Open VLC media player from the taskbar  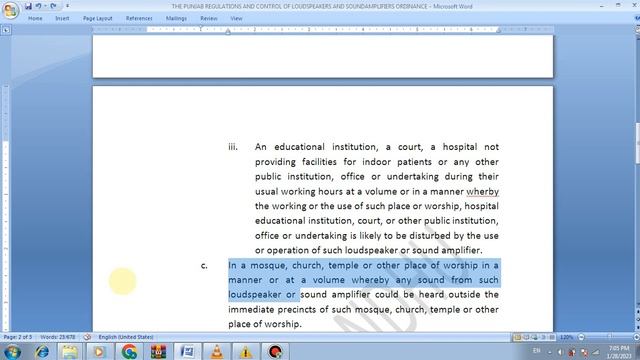click(217, 351)
